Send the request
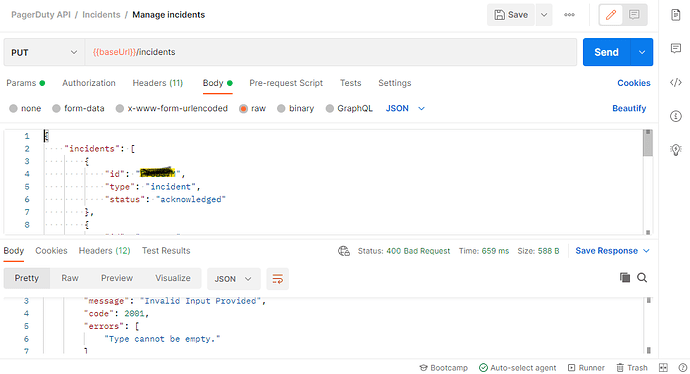This screenshot has height=374, width=690. tap(606, 52)
